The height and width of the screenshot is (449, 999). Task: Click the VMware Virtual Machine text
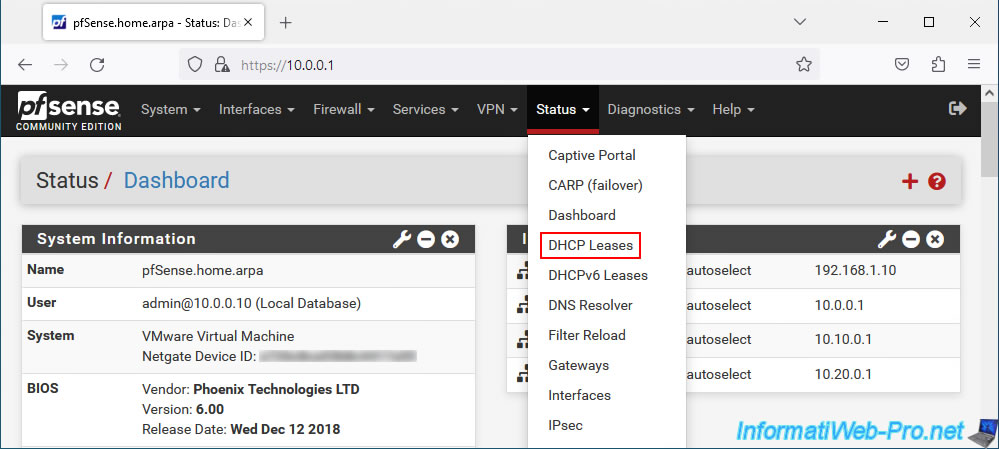tap(218, 336)
